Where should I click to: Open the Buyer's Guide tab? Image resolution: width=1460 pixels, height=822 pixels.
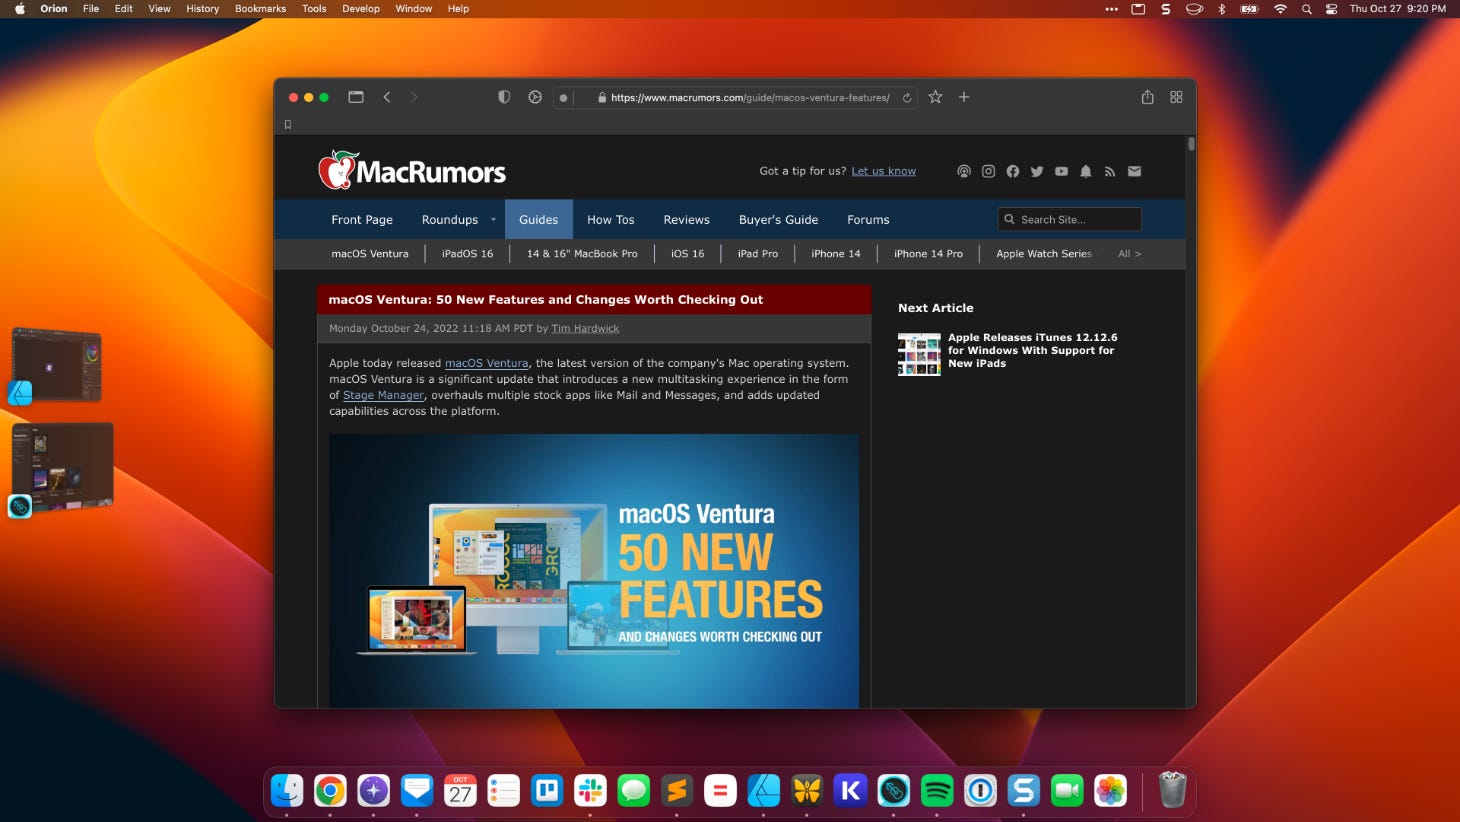click(x=778, y=220)
